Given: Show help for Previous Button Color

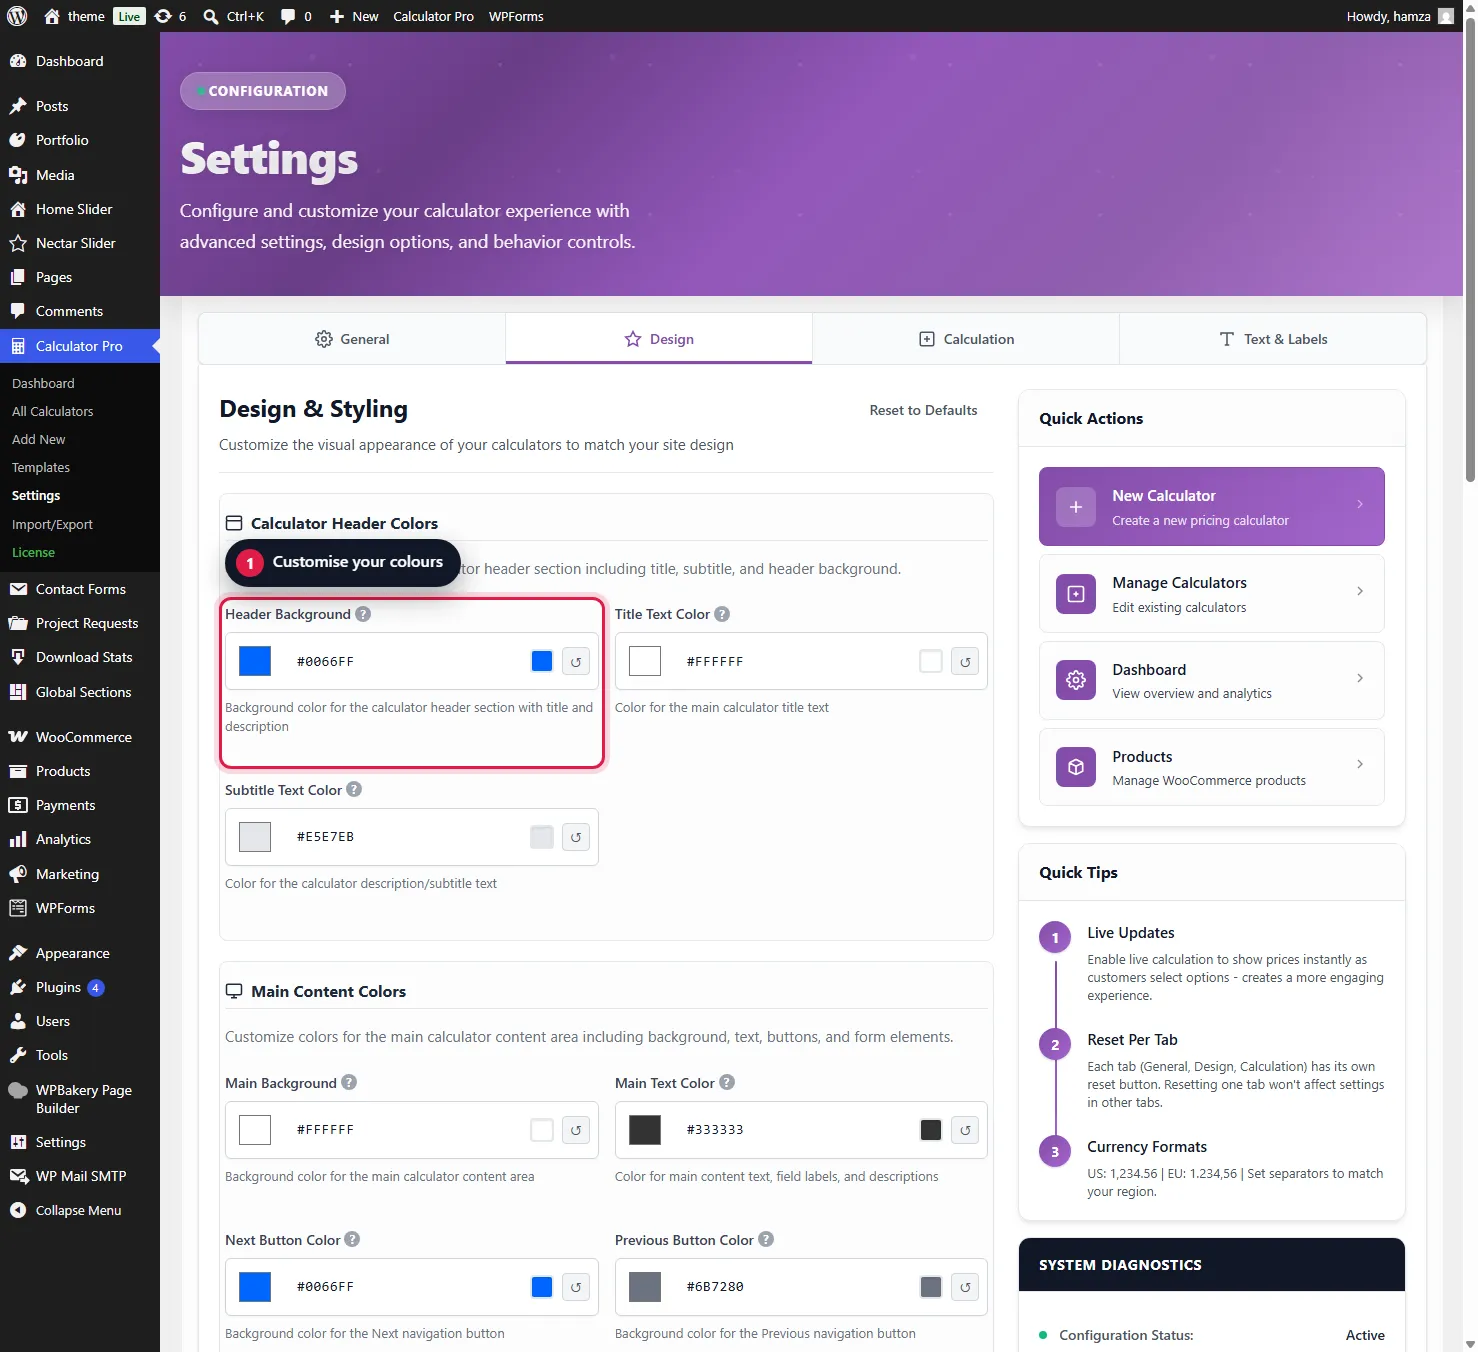Looking at the screenshot, I should pos(766,1239).
